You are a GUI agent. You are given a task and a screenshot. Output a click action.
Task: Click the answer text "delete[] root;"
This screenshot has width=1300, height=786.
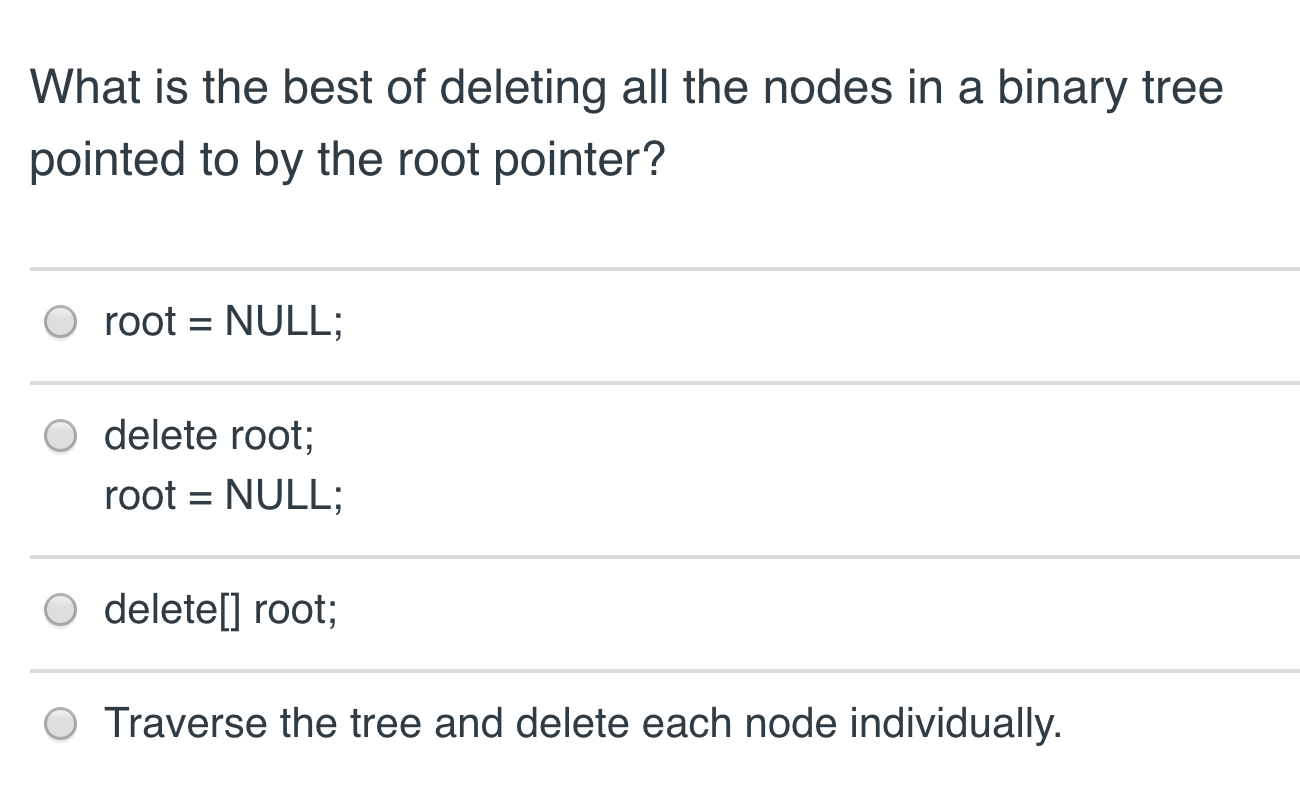pyautogui.click(x=222, y=610)
